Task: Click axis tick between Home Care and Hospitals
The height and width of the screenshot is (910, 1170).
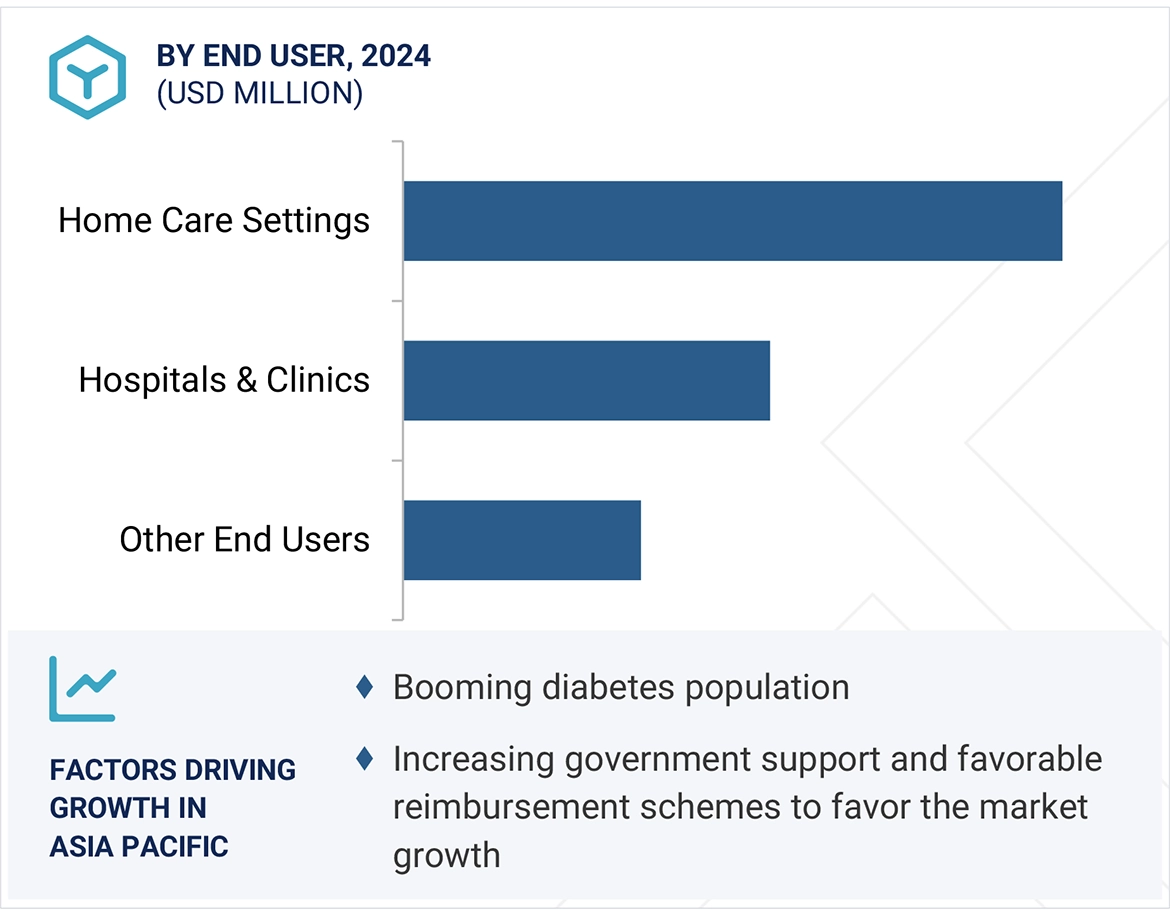Action: 397,301
